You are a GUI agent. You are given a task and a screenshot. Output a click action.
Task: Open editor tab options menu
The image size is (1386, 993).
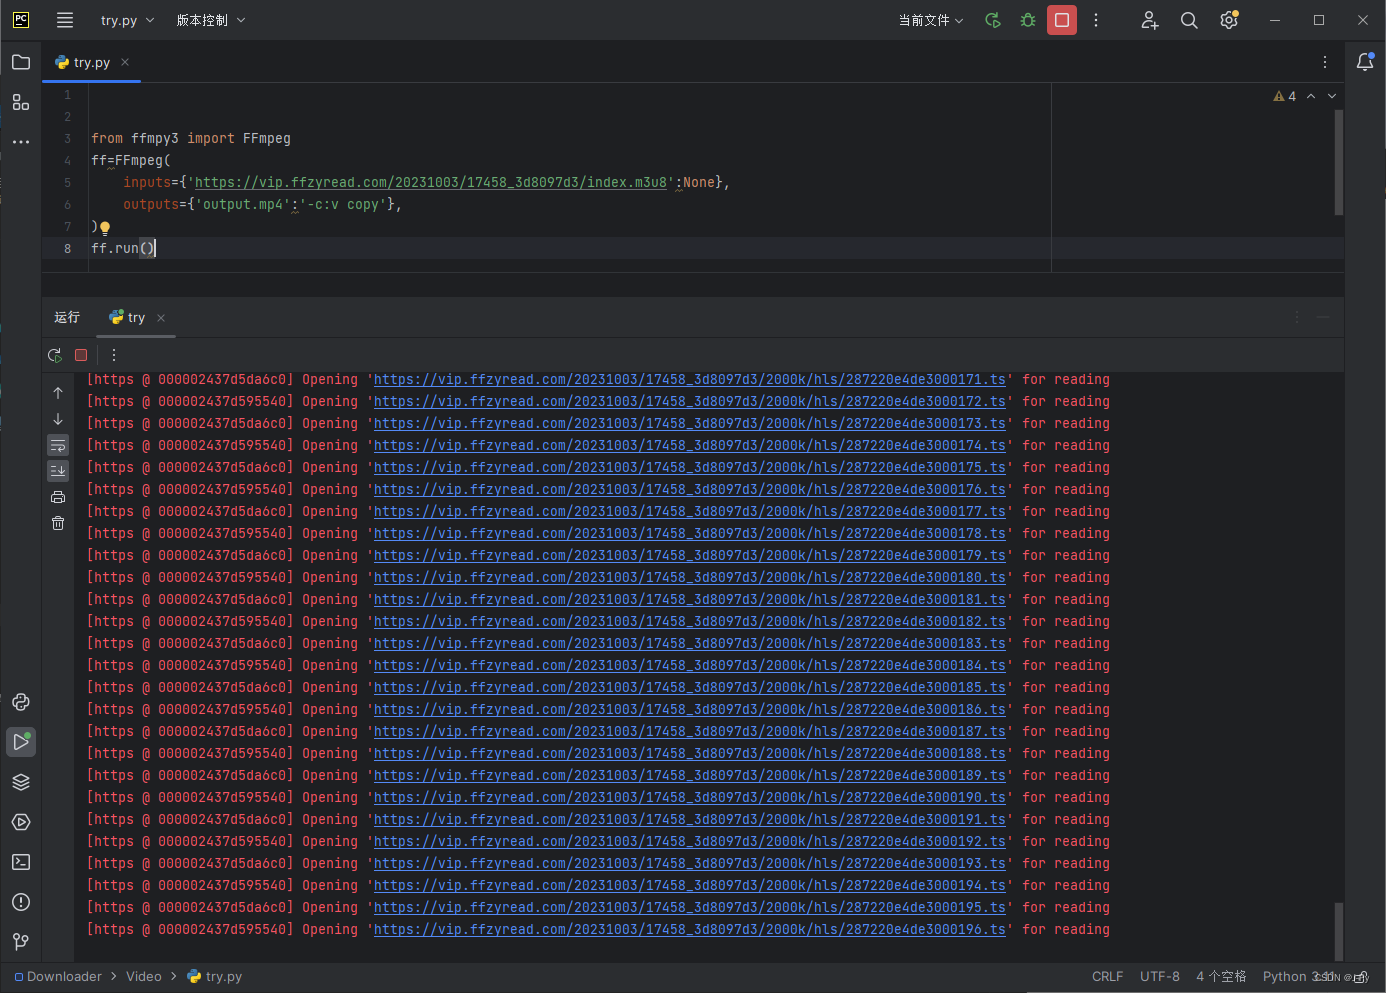coord(1325,62)
